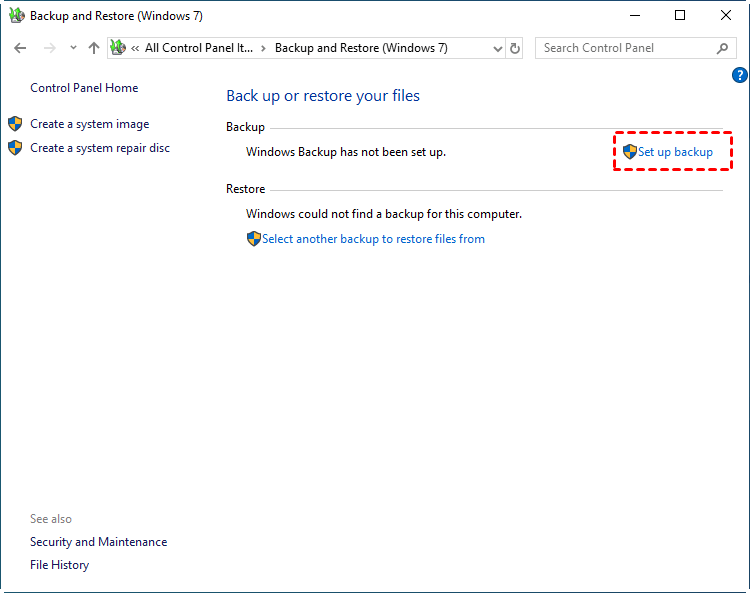The height and width of the screenshot is (593, 750).
Task: Open the Recent locations dropdown arrow
Action: (x=73, y=48)
